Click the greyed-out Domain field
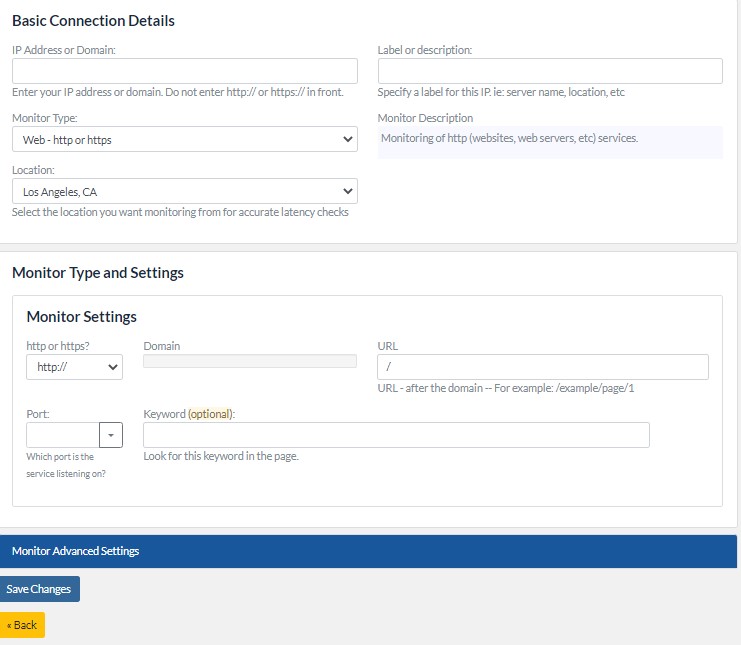The width and height of the screenshot is (741, 645). [250, 362]
